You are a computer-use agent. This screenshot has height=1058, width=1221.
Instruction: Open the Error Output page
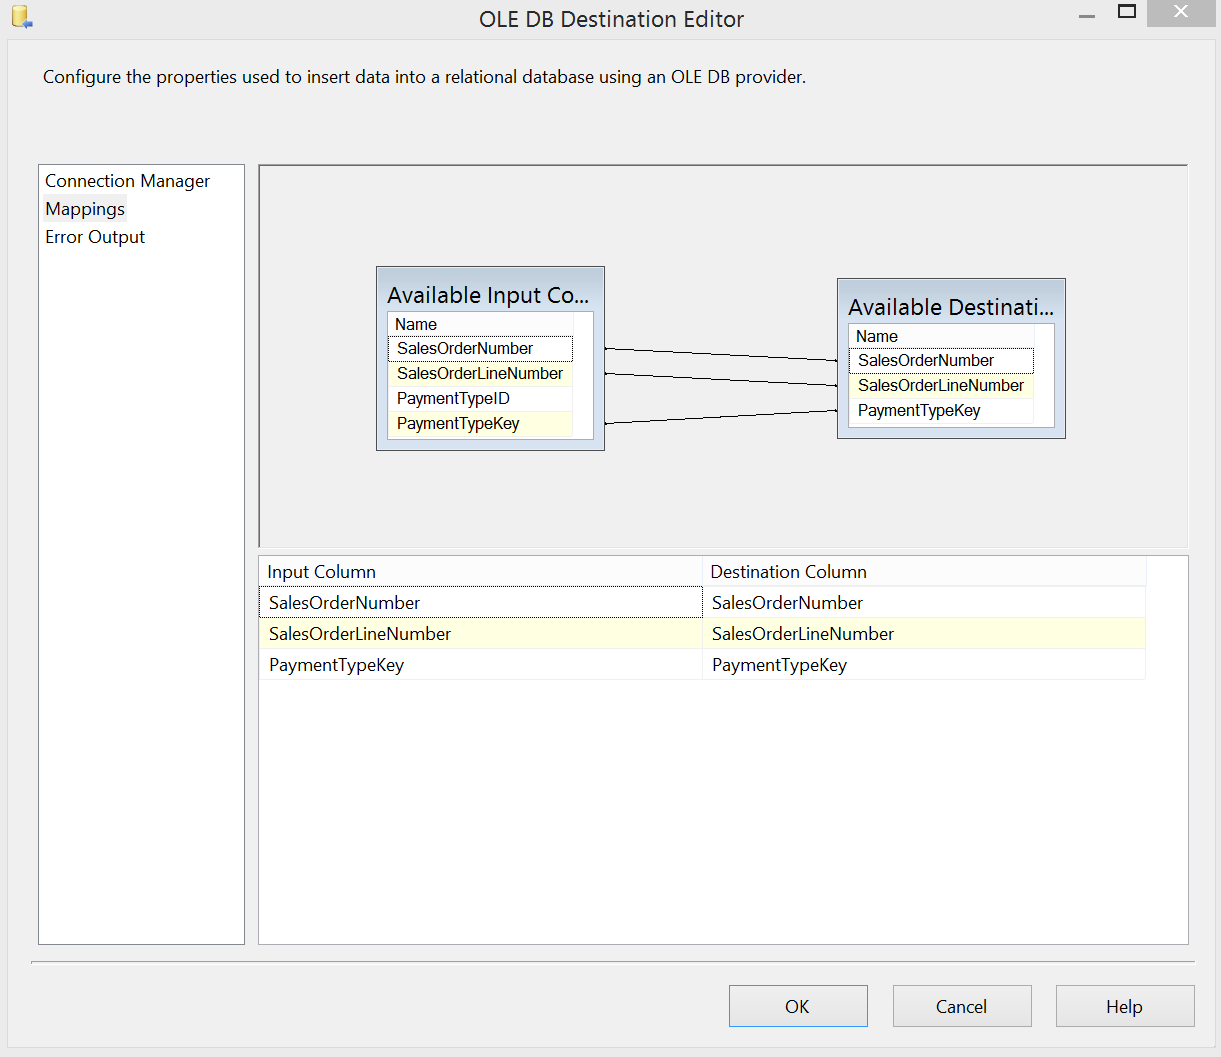point(95,237)
